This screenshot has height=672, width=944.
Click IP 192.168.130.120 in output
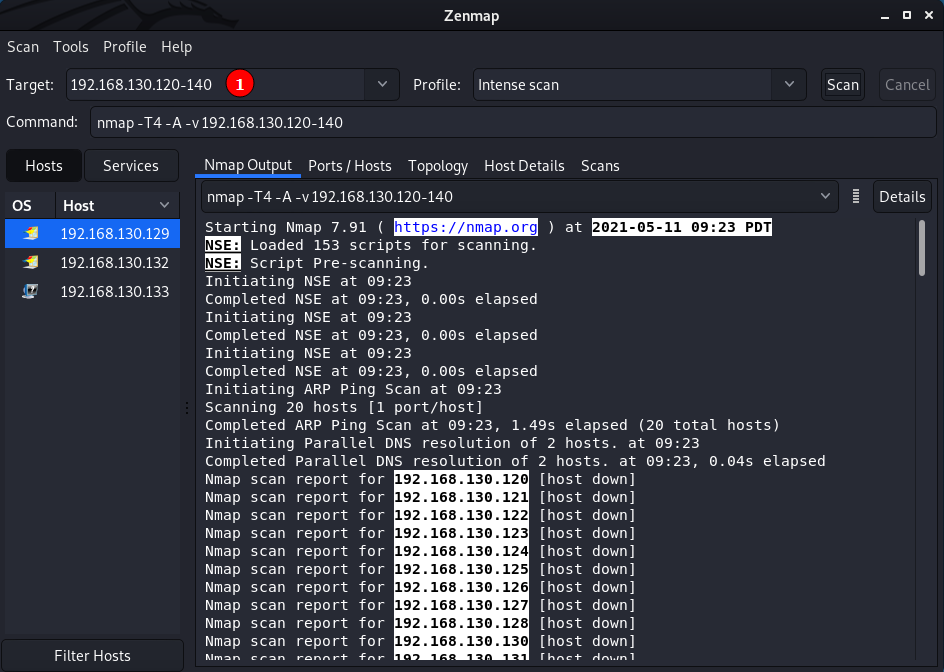point(461,479)
